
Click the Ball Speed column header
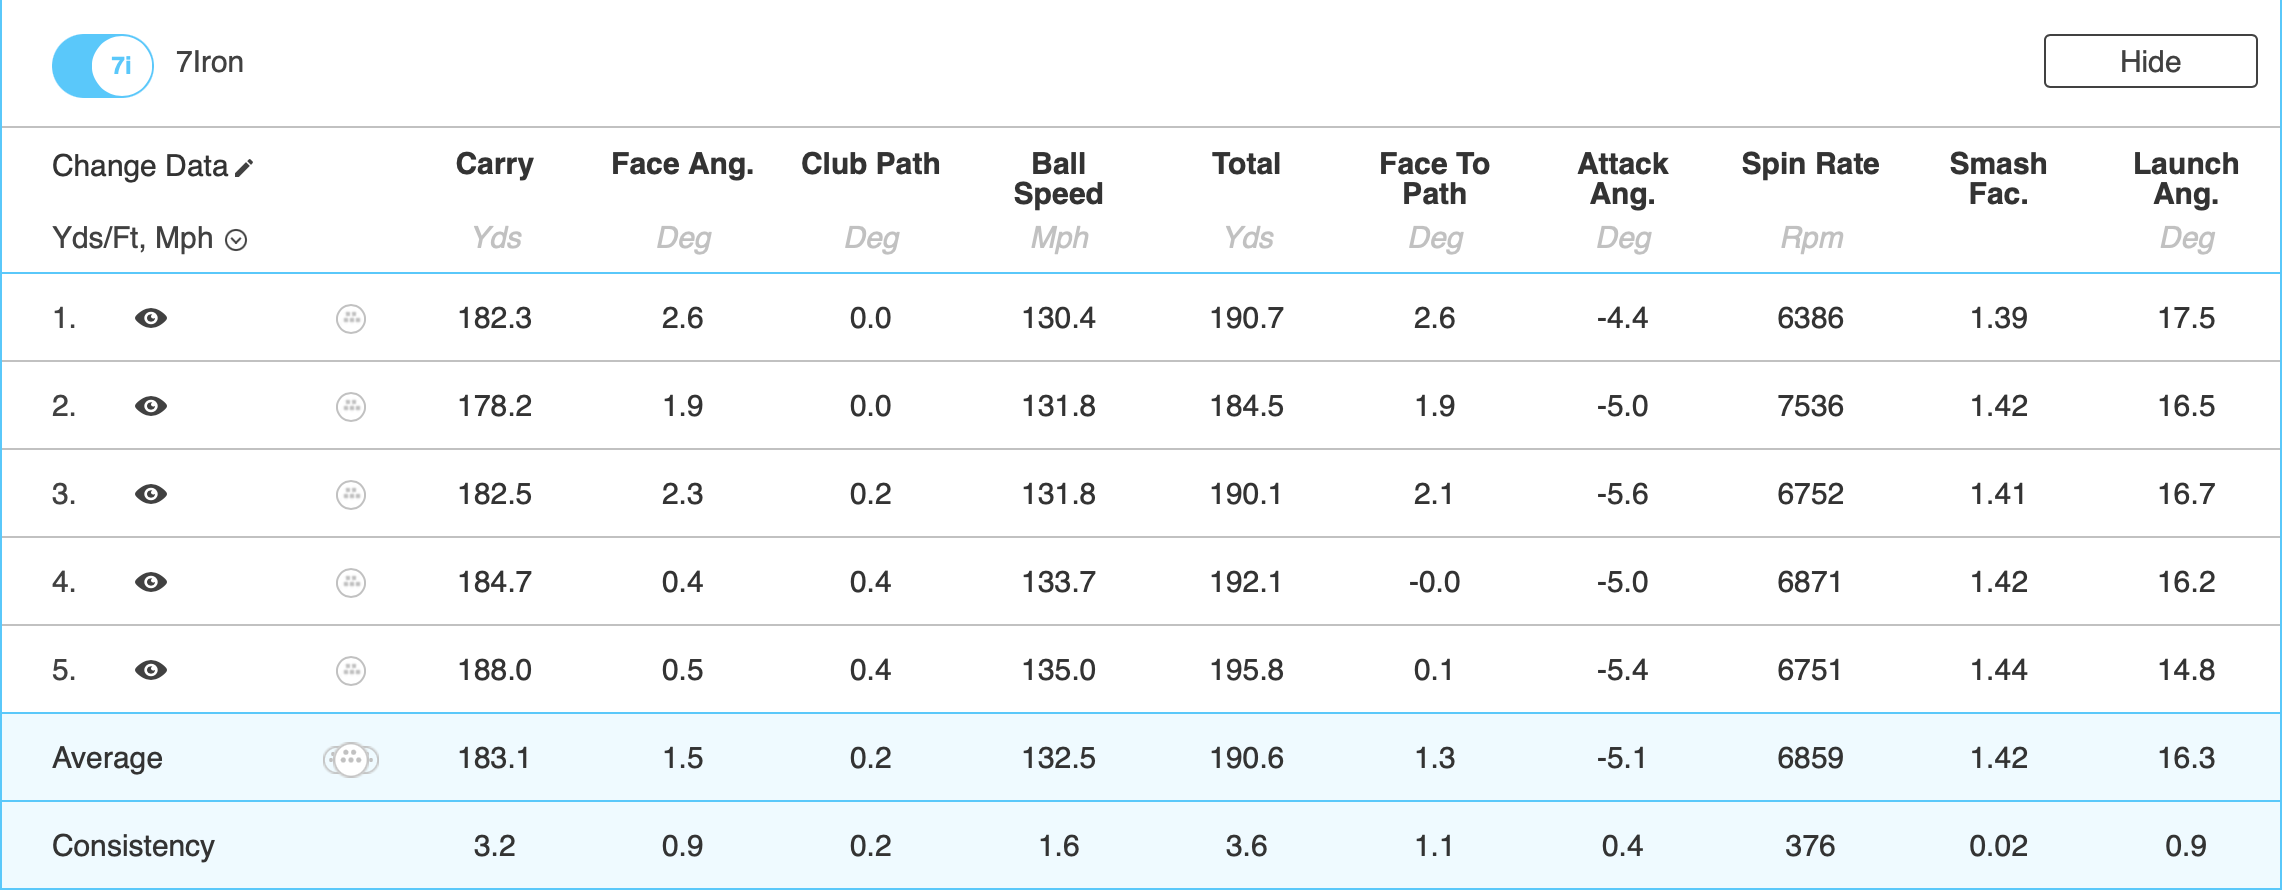click(x=1058, y=178)
